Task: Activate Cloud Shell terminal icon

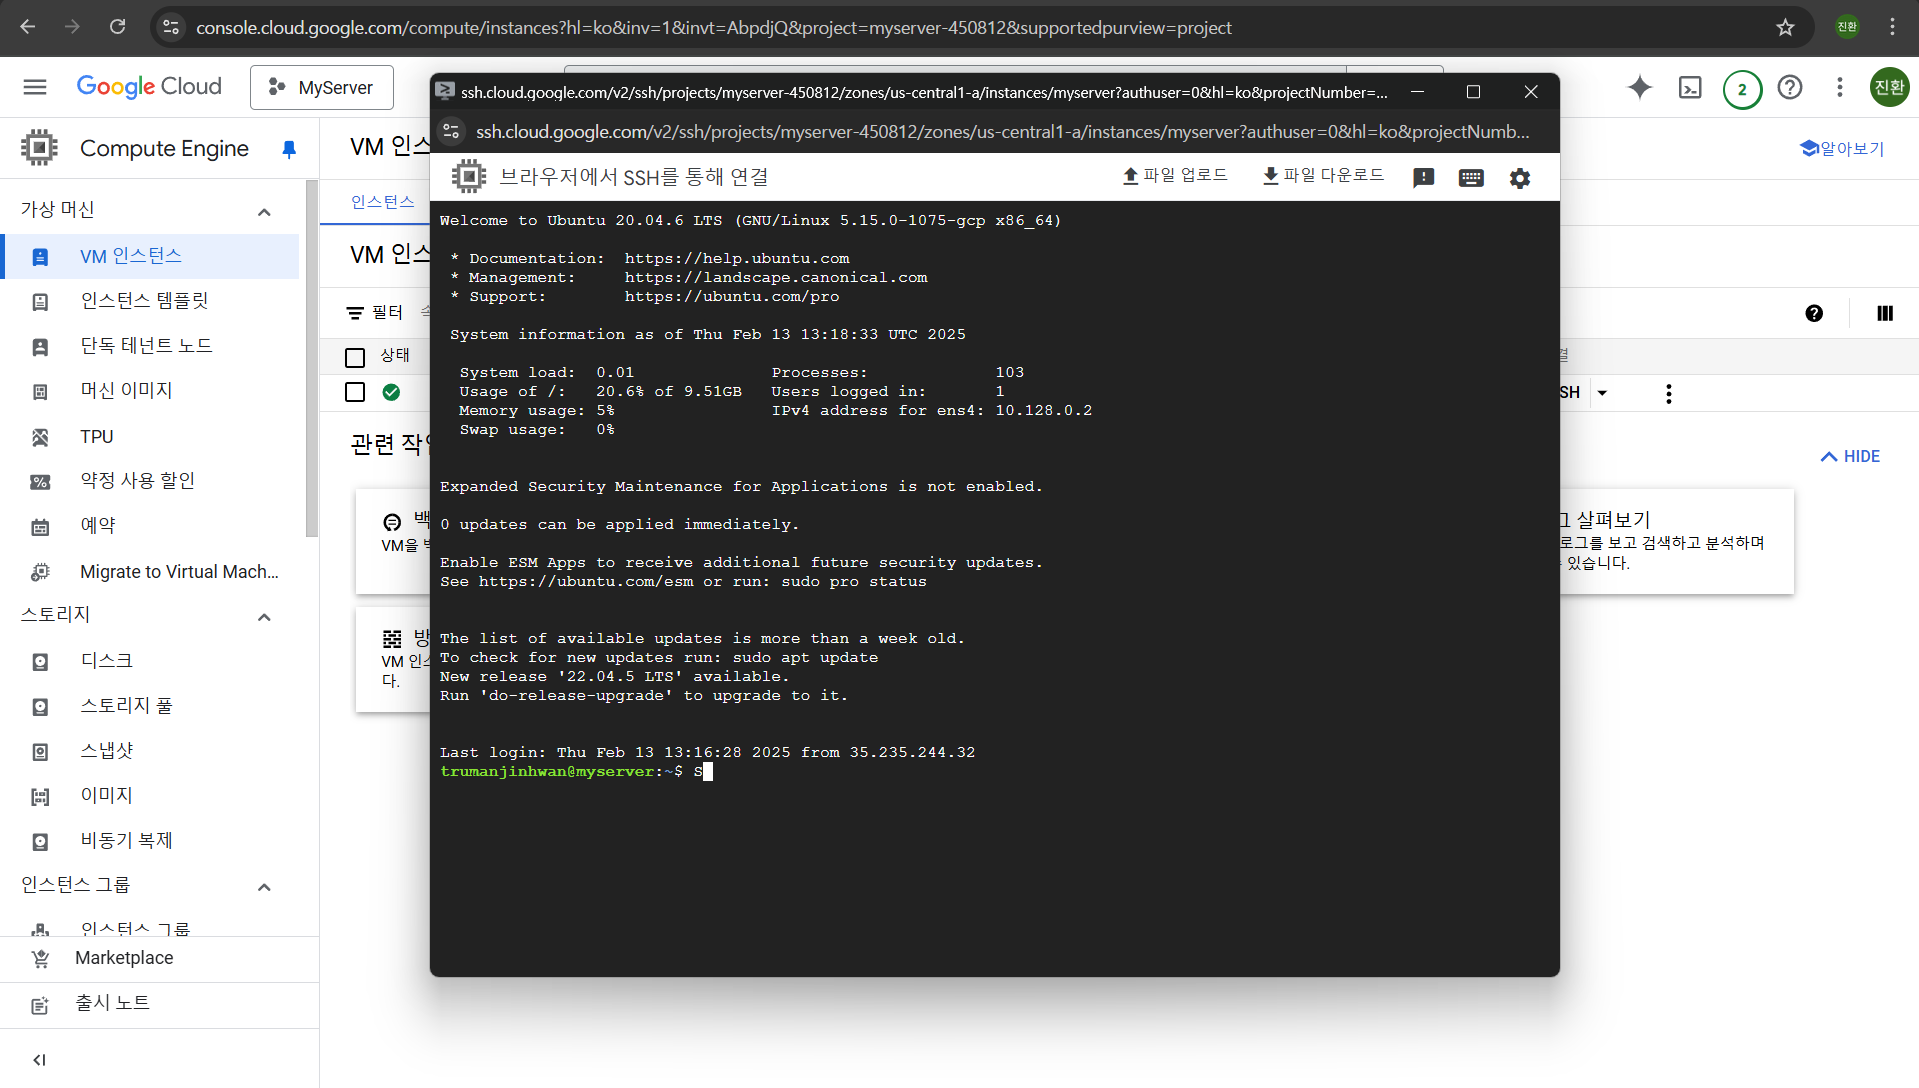Action: point(1690,88)
